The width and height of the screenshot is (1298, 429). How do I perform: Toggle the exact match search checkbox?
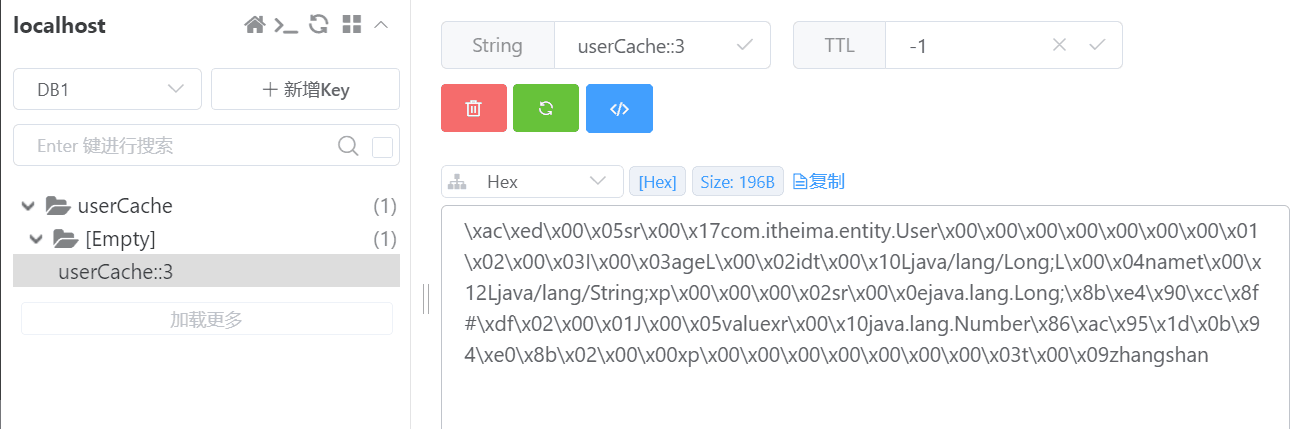382,147
